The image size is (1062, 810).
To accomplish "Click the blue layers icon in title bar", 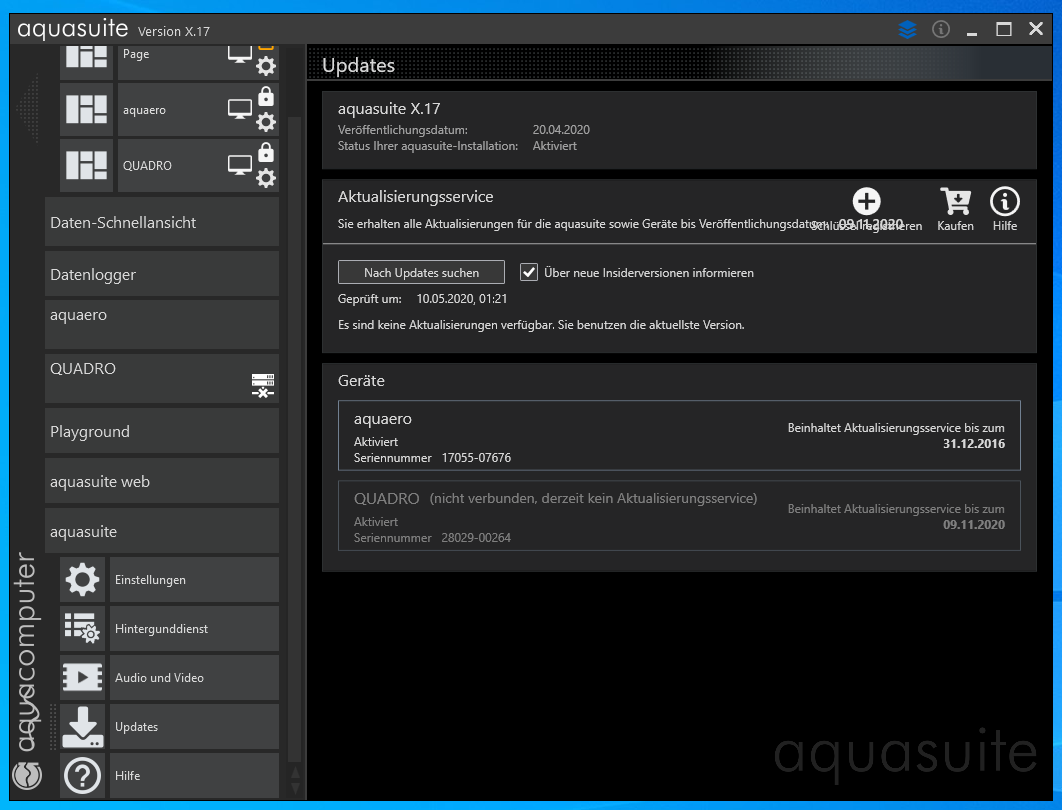I will click(x=907, y=30).
